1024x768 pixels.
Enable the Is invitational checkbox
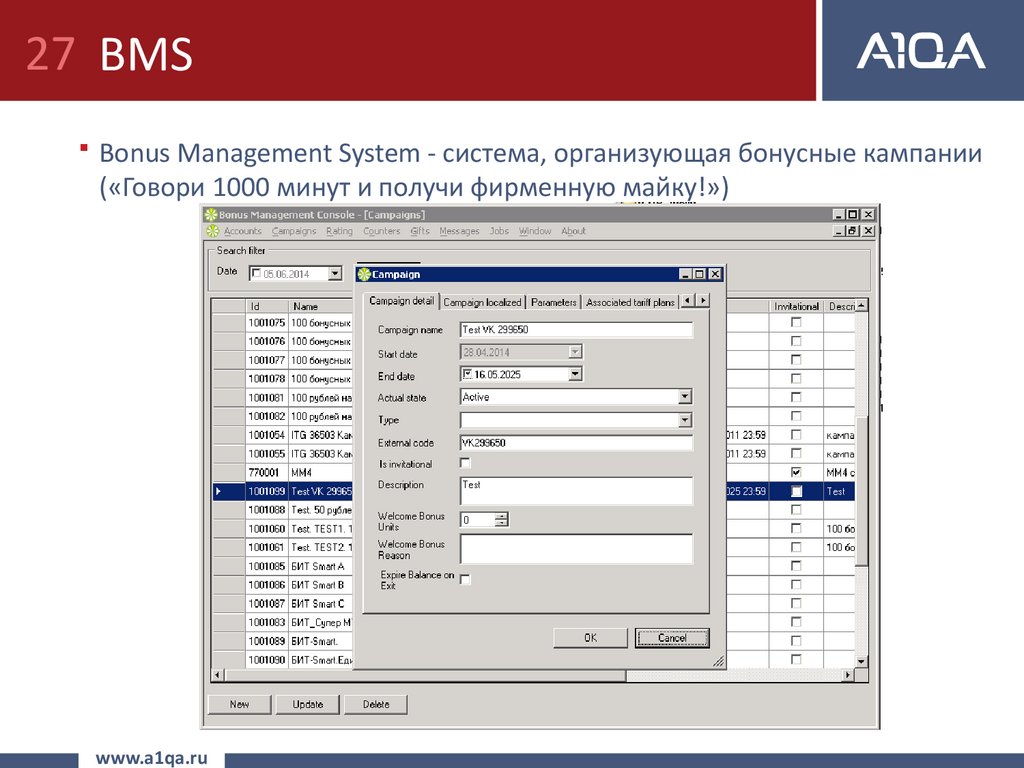click(465, 463)
